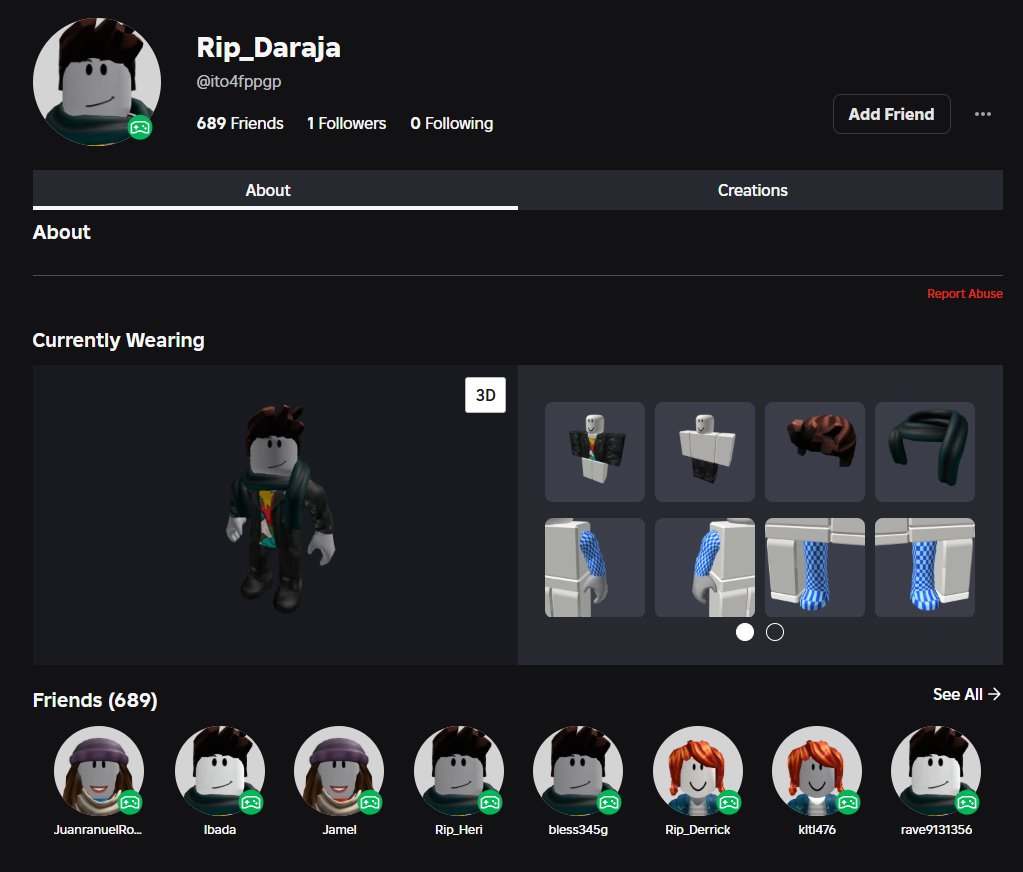Open bless345g friend avatar
The width and height of the screenshot is (1023, 872).
point(578,771)
